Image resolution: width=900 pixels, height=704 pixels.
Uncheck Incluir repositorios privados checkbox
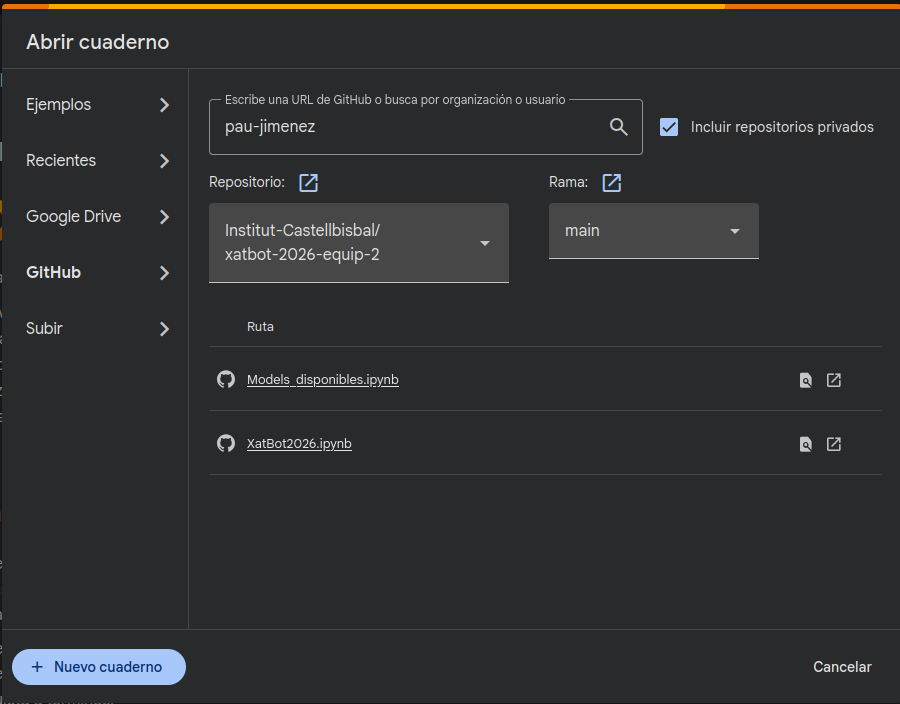point(669,127)
